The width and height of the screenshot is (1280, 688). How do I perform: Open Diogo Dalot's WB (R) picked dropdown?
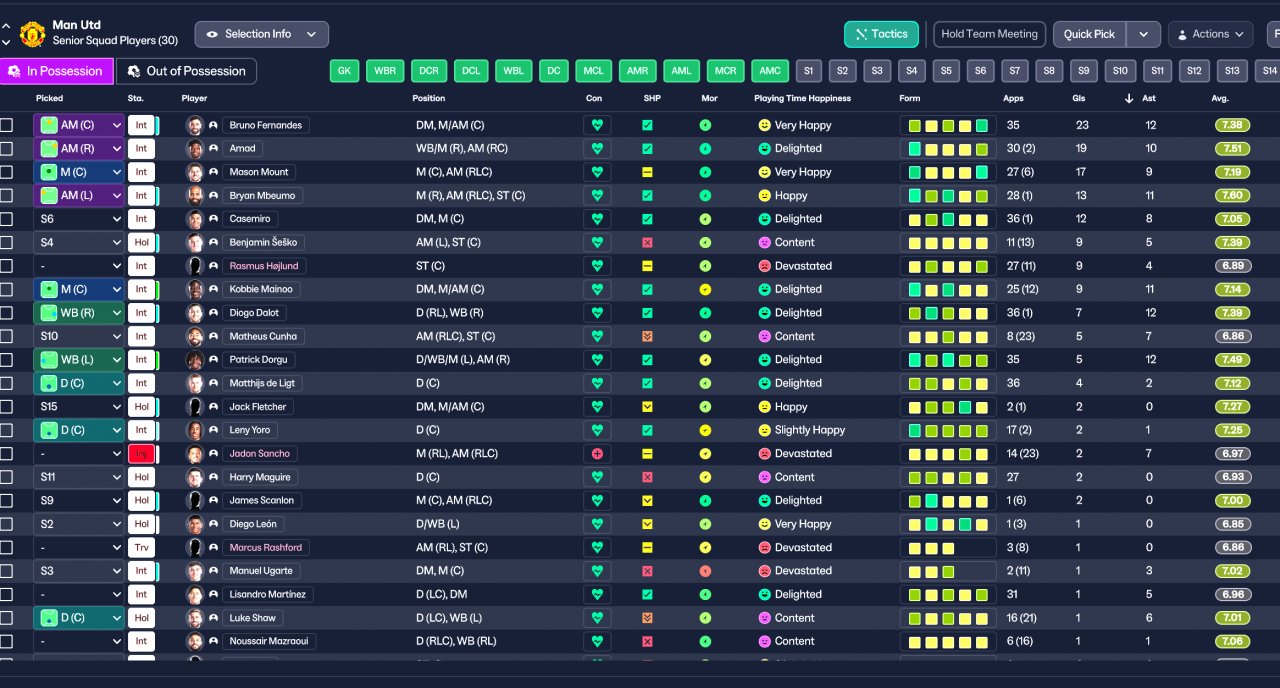pos(79,313)
